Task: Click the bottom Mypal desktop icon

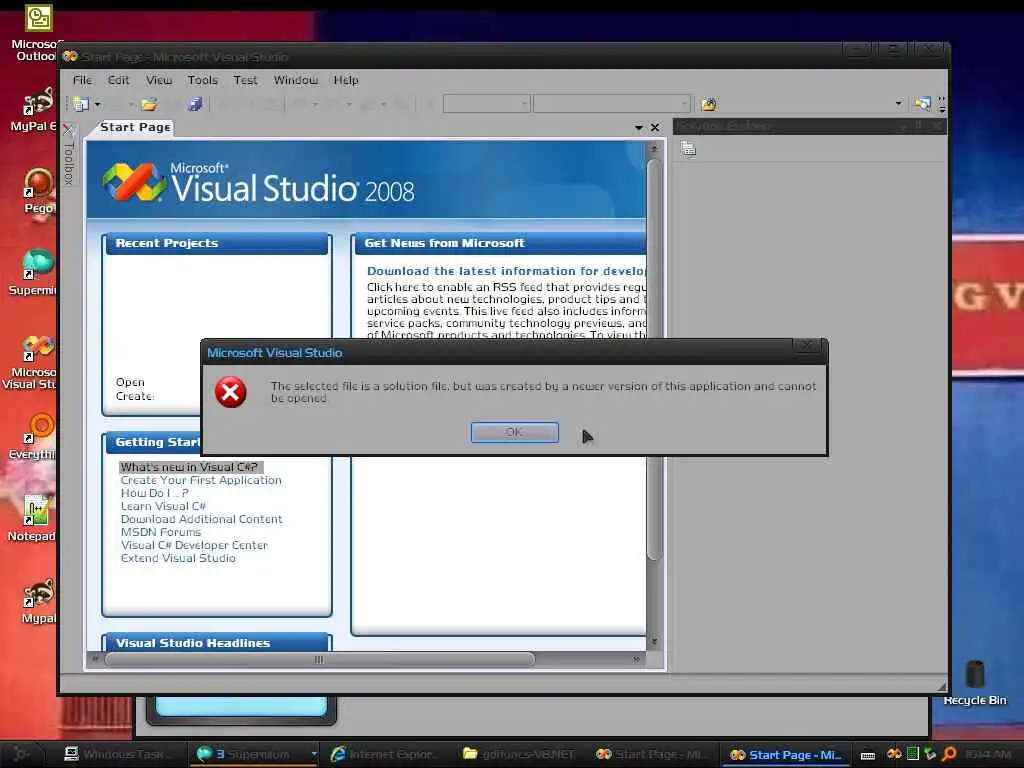Action: (38, 601)
